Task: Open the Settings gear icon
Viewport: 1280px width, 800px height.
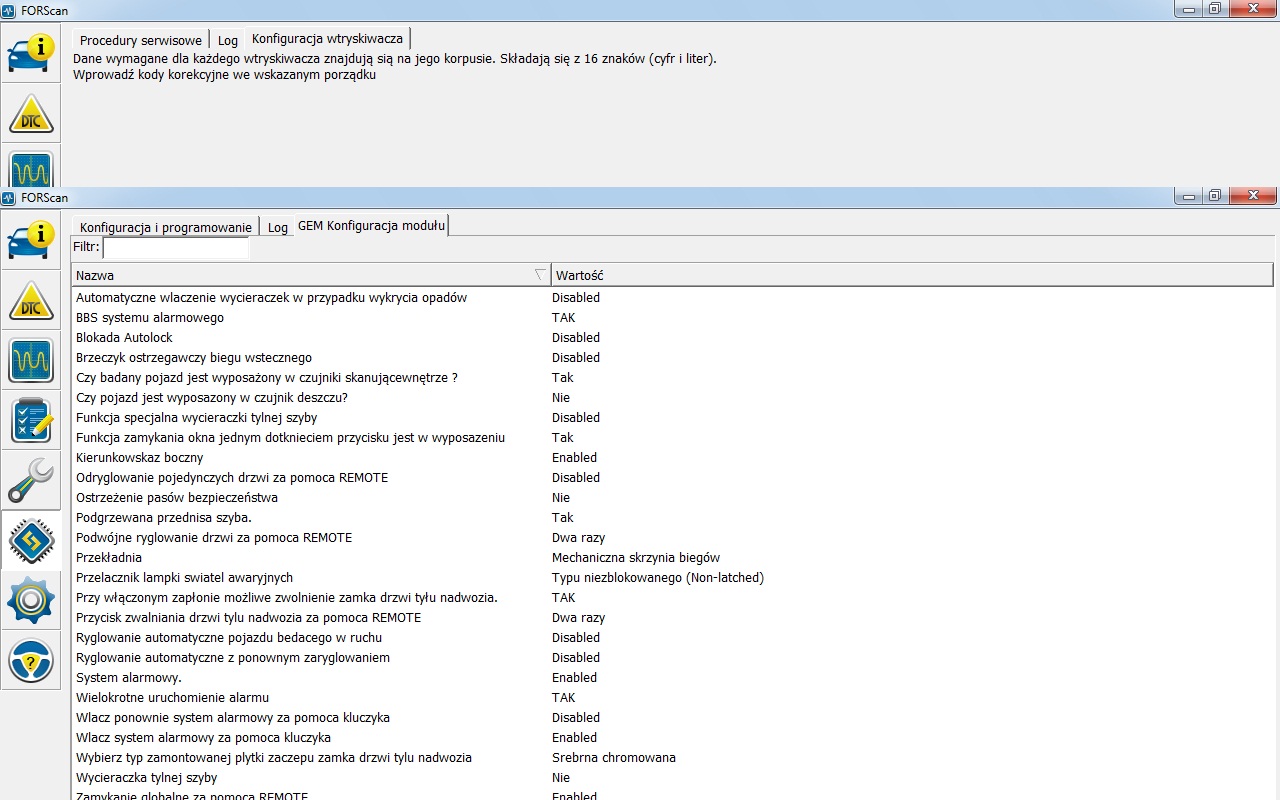Action: (31, 600)
